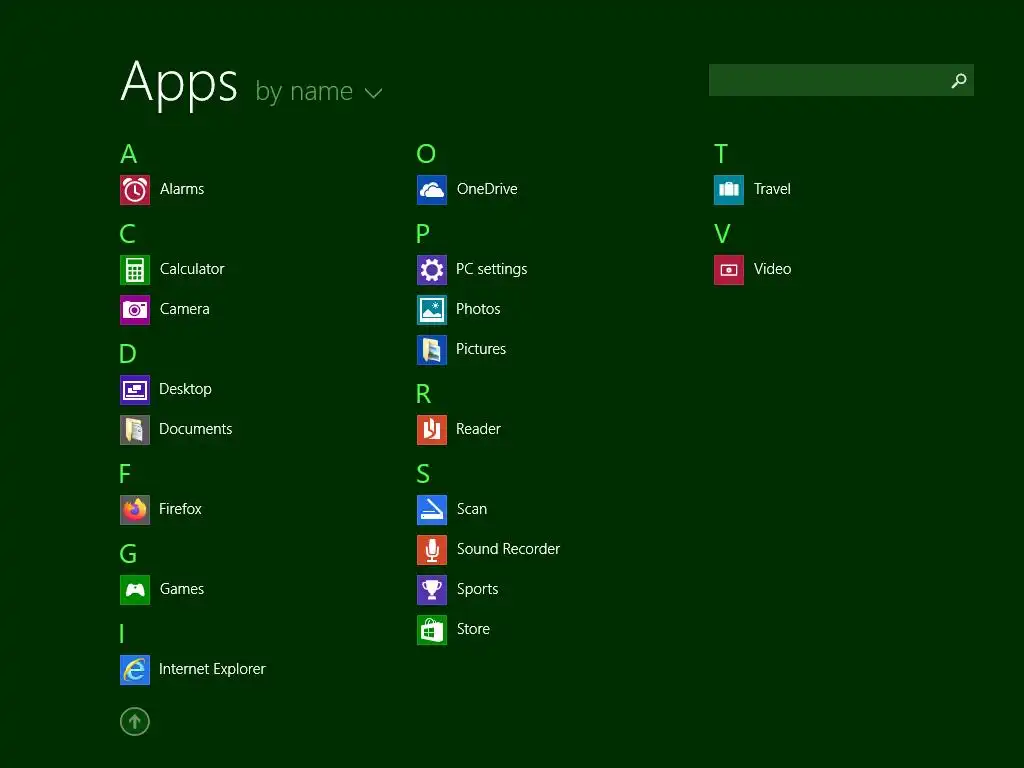Click the 'Calculator' label text
Screen dimensions: 1024x768
coord(192,269)
